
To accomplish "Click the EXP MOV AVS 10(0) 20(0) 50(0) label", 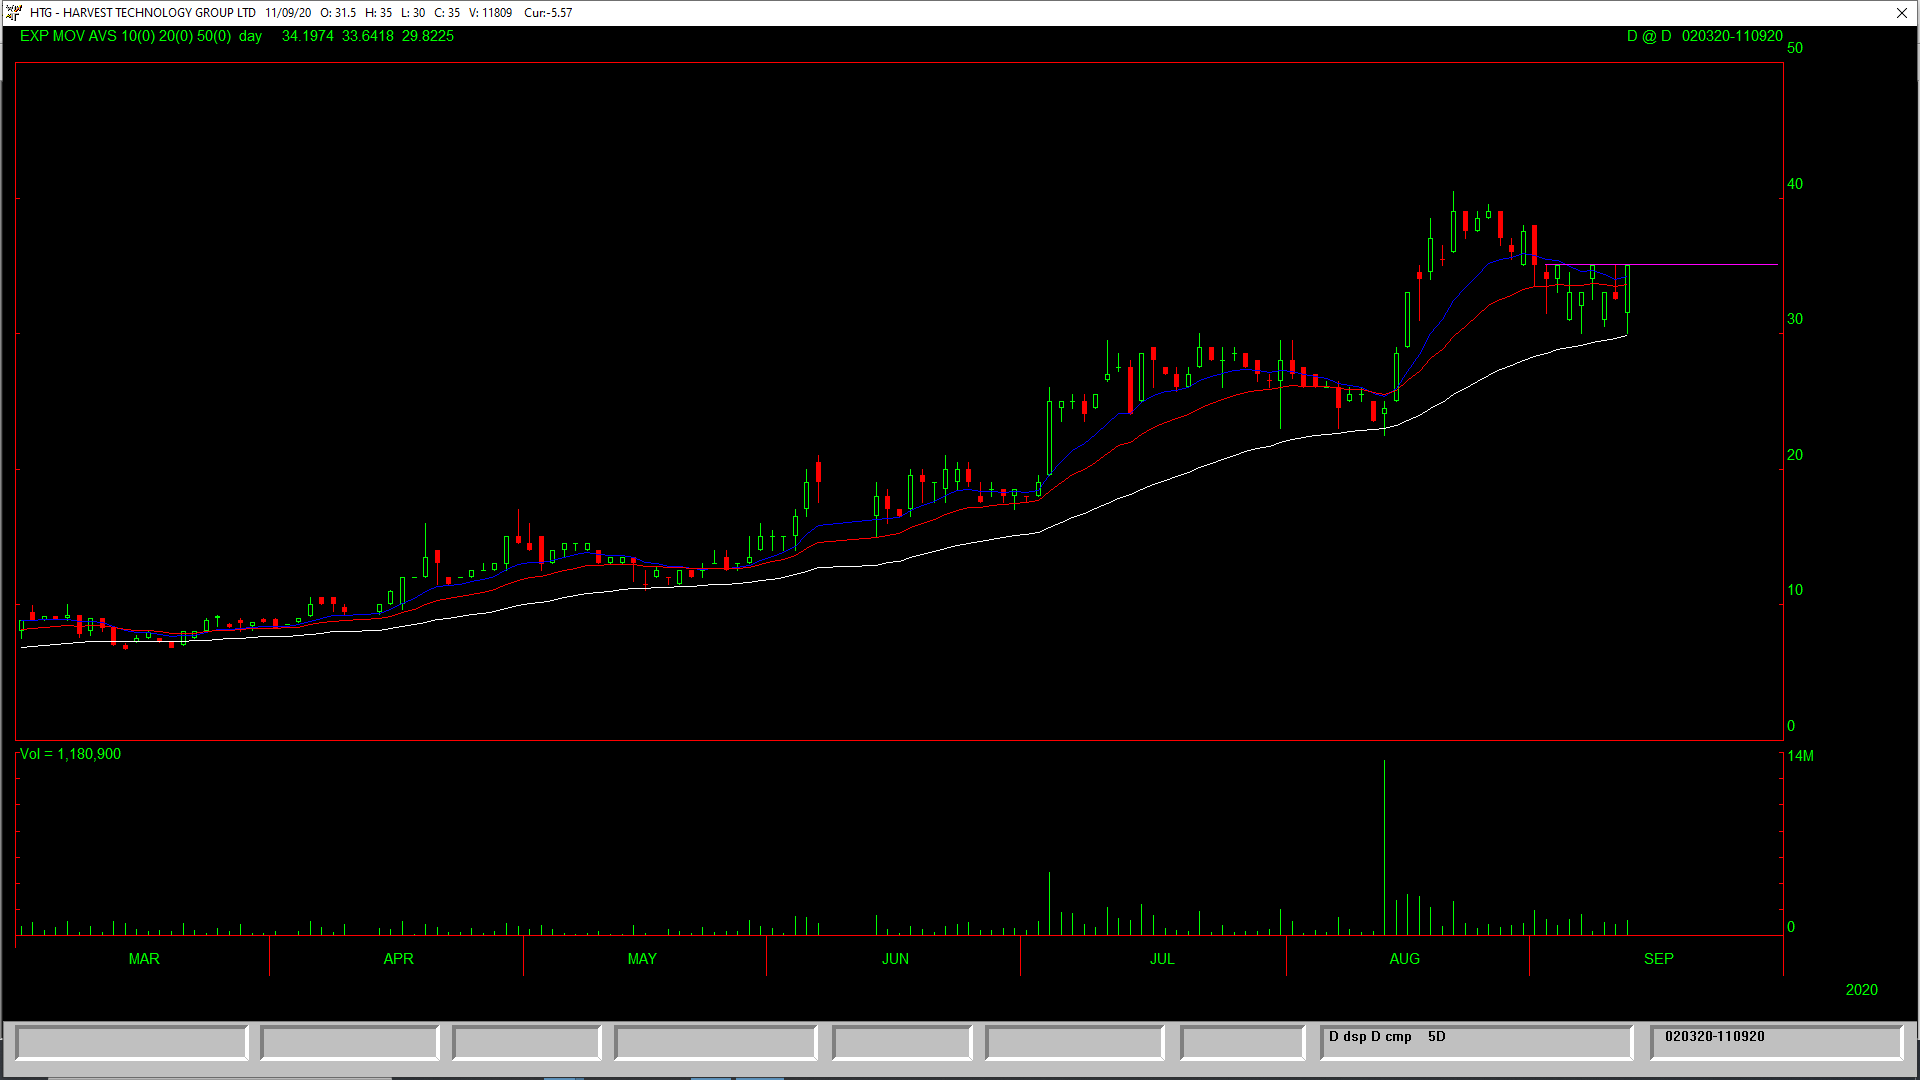I will click(x=125, y=36).
